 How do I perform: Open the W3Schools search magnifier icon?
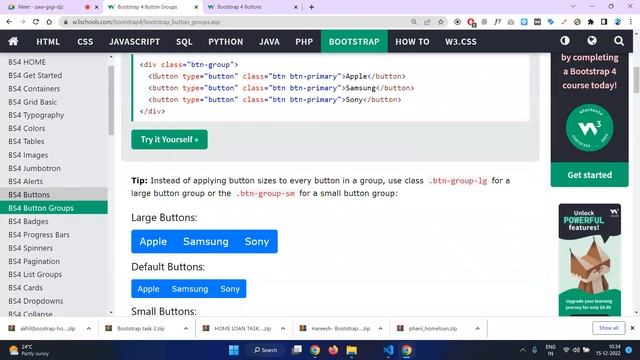point(619,41)
